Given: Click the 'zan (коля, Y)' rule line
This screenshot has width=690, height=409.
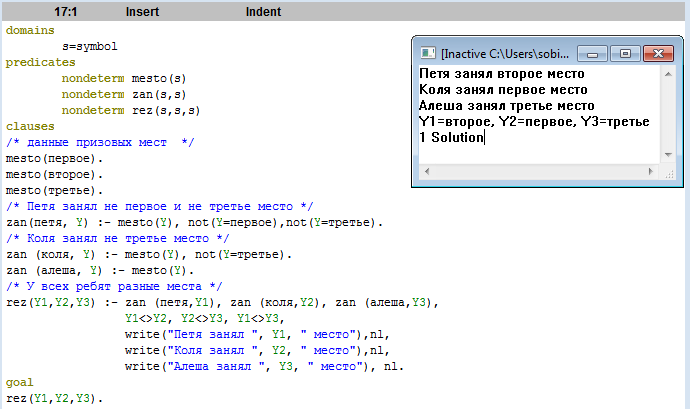Looking at the screenshot, I should [x=149, y=255].
